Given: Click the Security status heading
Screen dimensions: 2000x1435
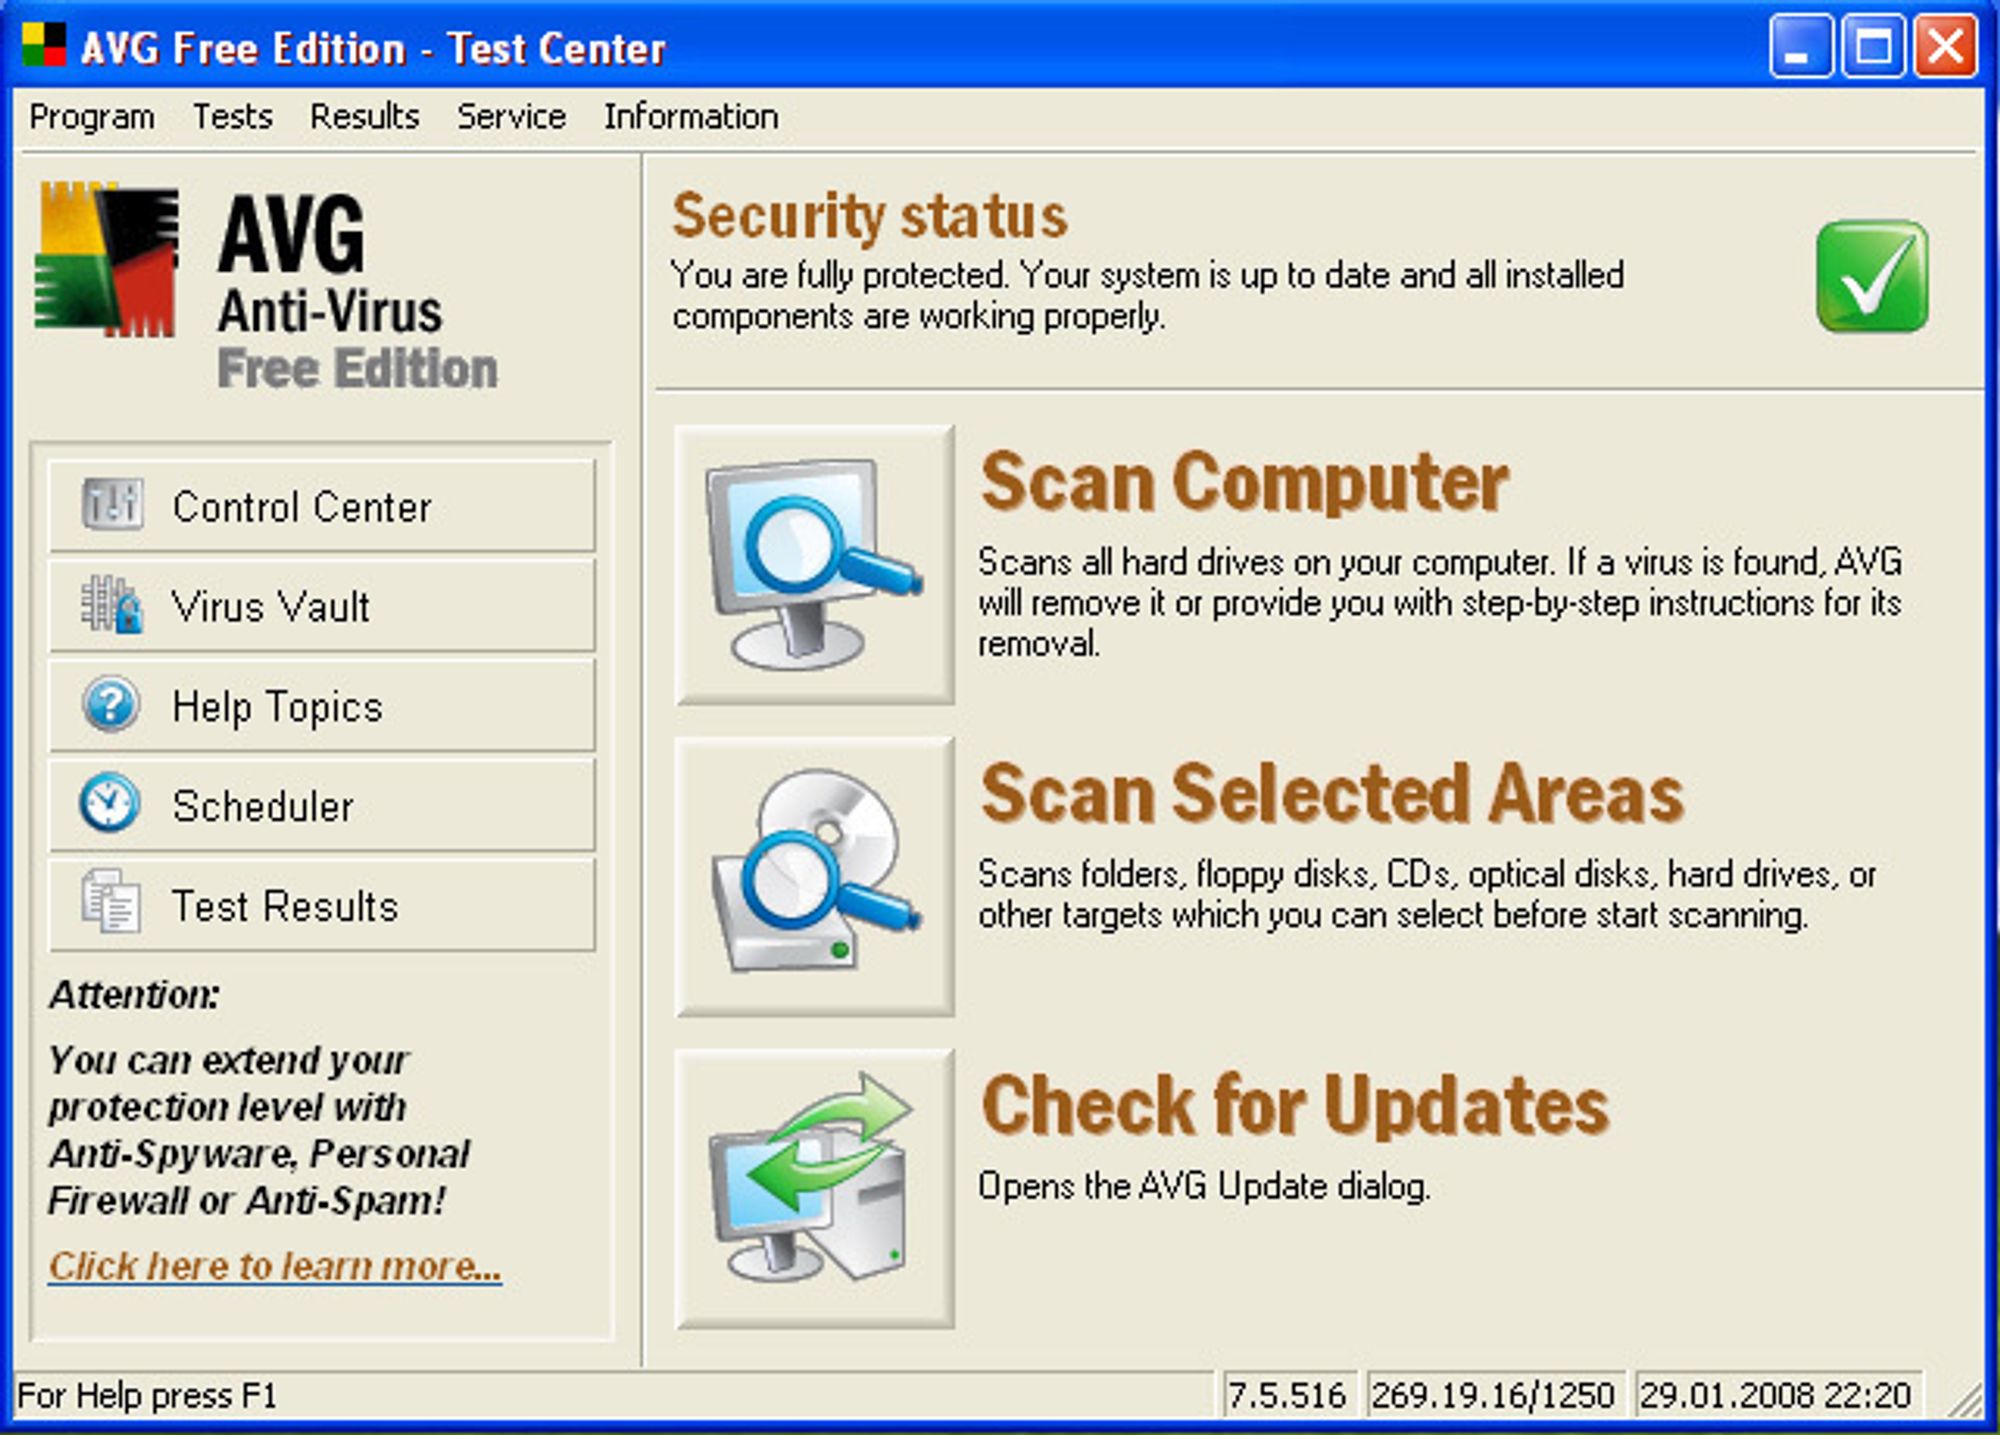Looking at the screenshot, I should point(870,217).
